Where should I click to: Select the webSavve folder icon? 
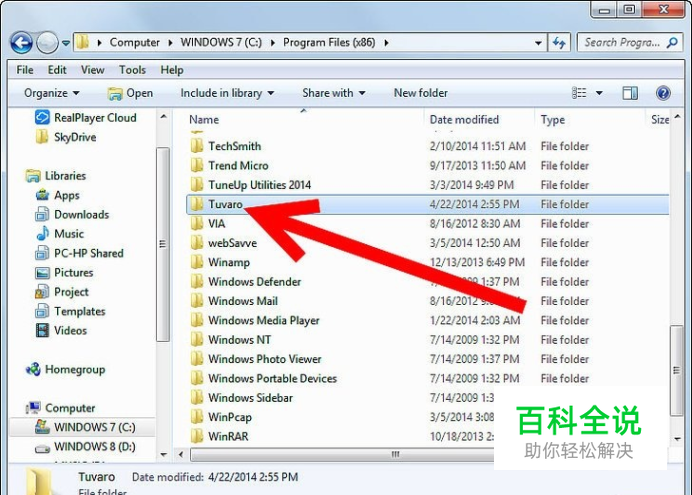[x=197, y=243]
